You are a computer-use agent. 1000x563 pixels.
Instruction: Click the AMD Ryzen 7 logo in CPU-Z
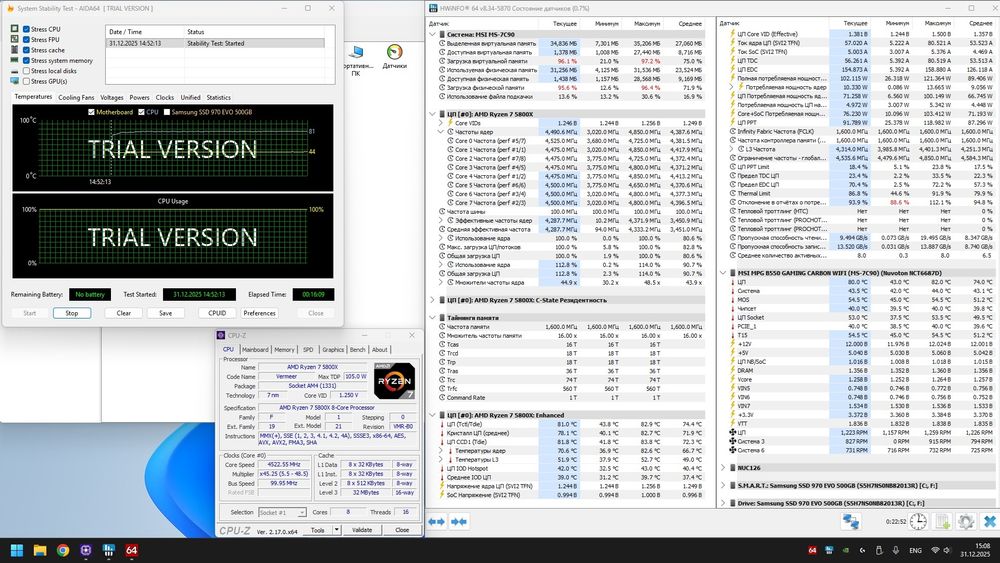coord(394,381)
